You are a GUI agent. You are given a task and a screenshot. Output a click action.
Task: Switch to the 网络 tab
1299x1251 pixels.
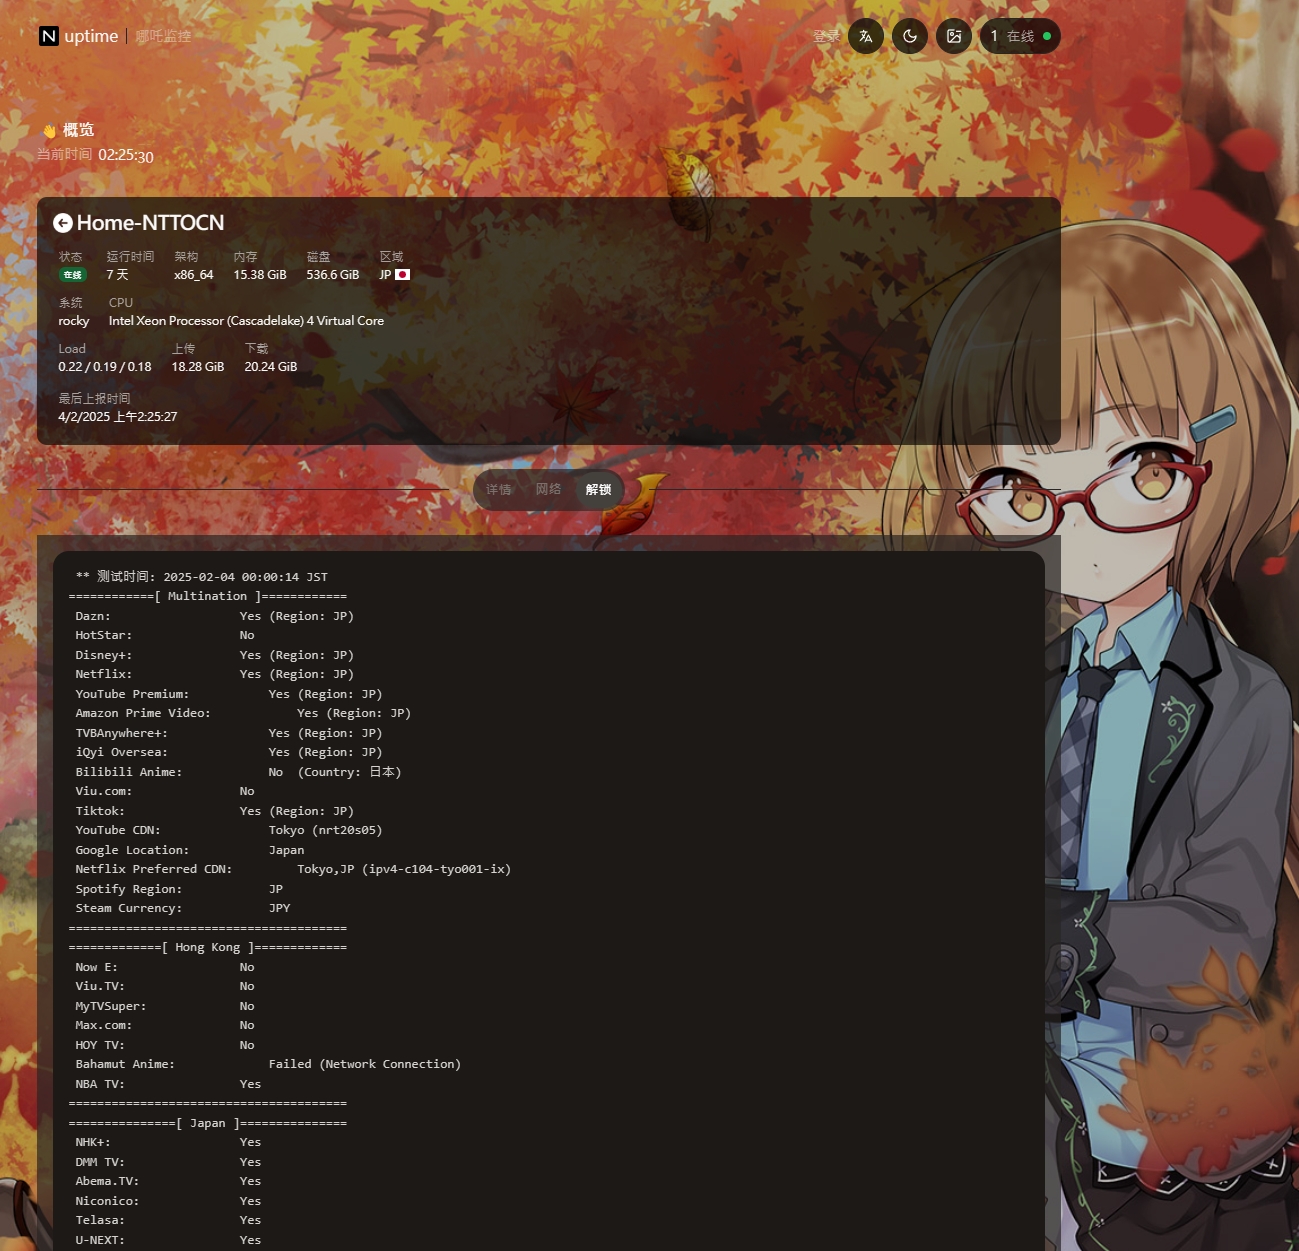coord(548,490)
